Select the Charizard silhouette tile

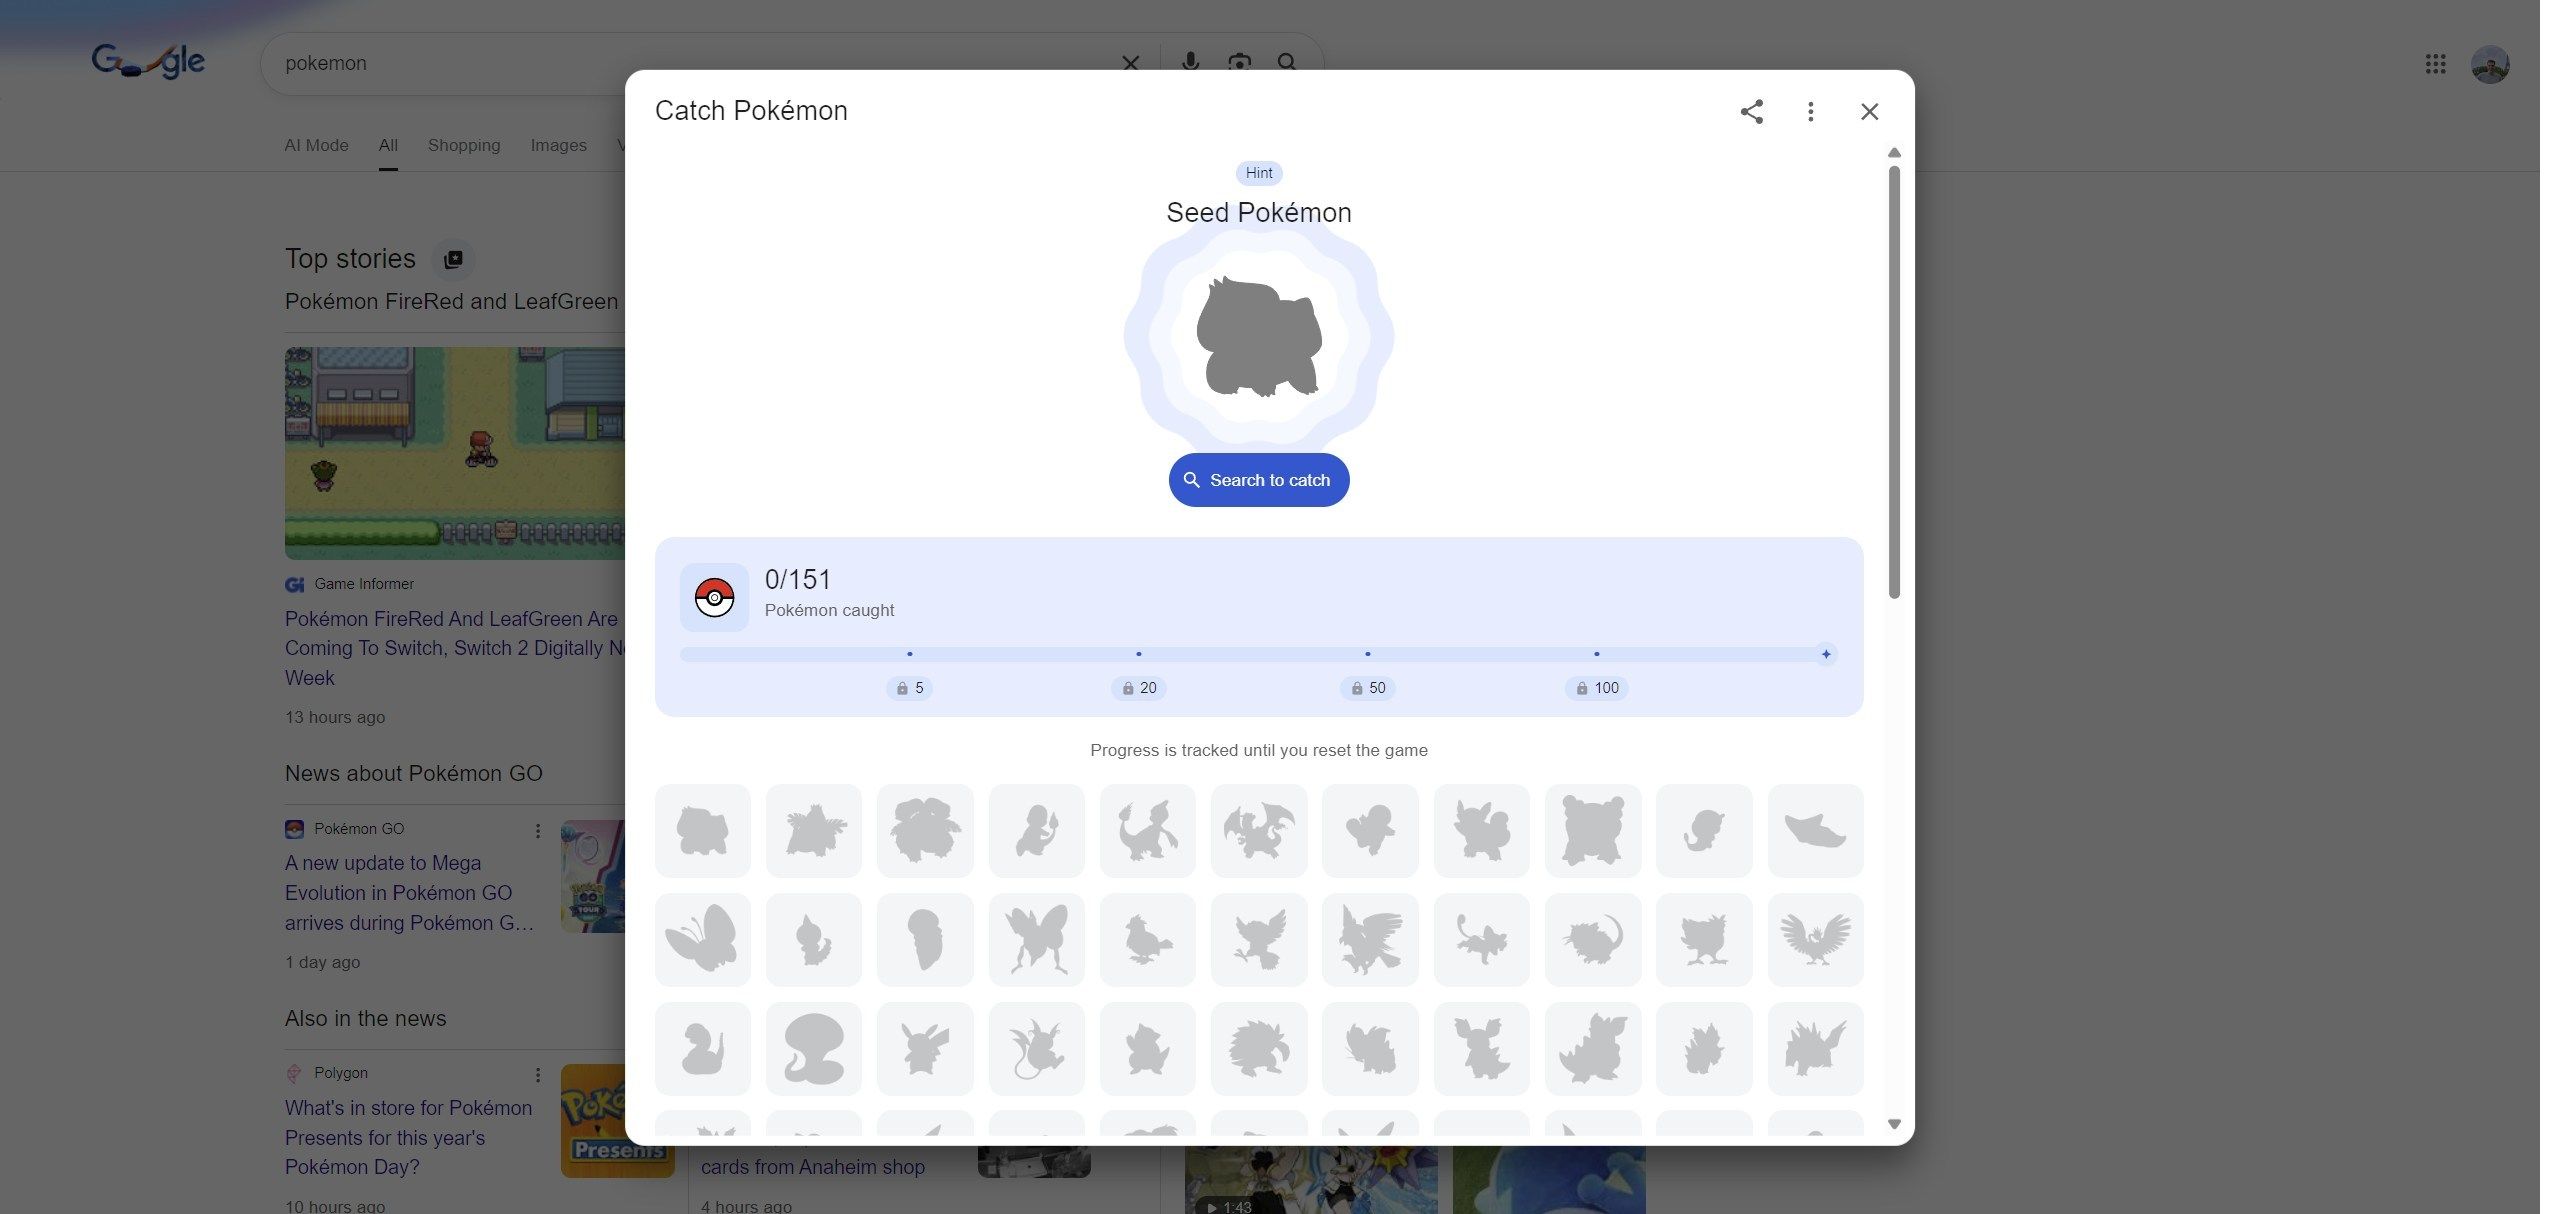pyautogui.click(x=1259, y=831)
